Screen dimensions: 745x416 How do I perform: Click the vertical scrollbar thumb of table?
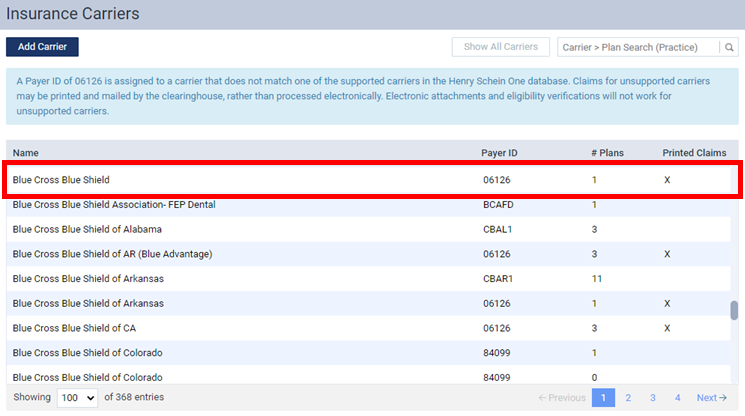(x=734, y=311)
